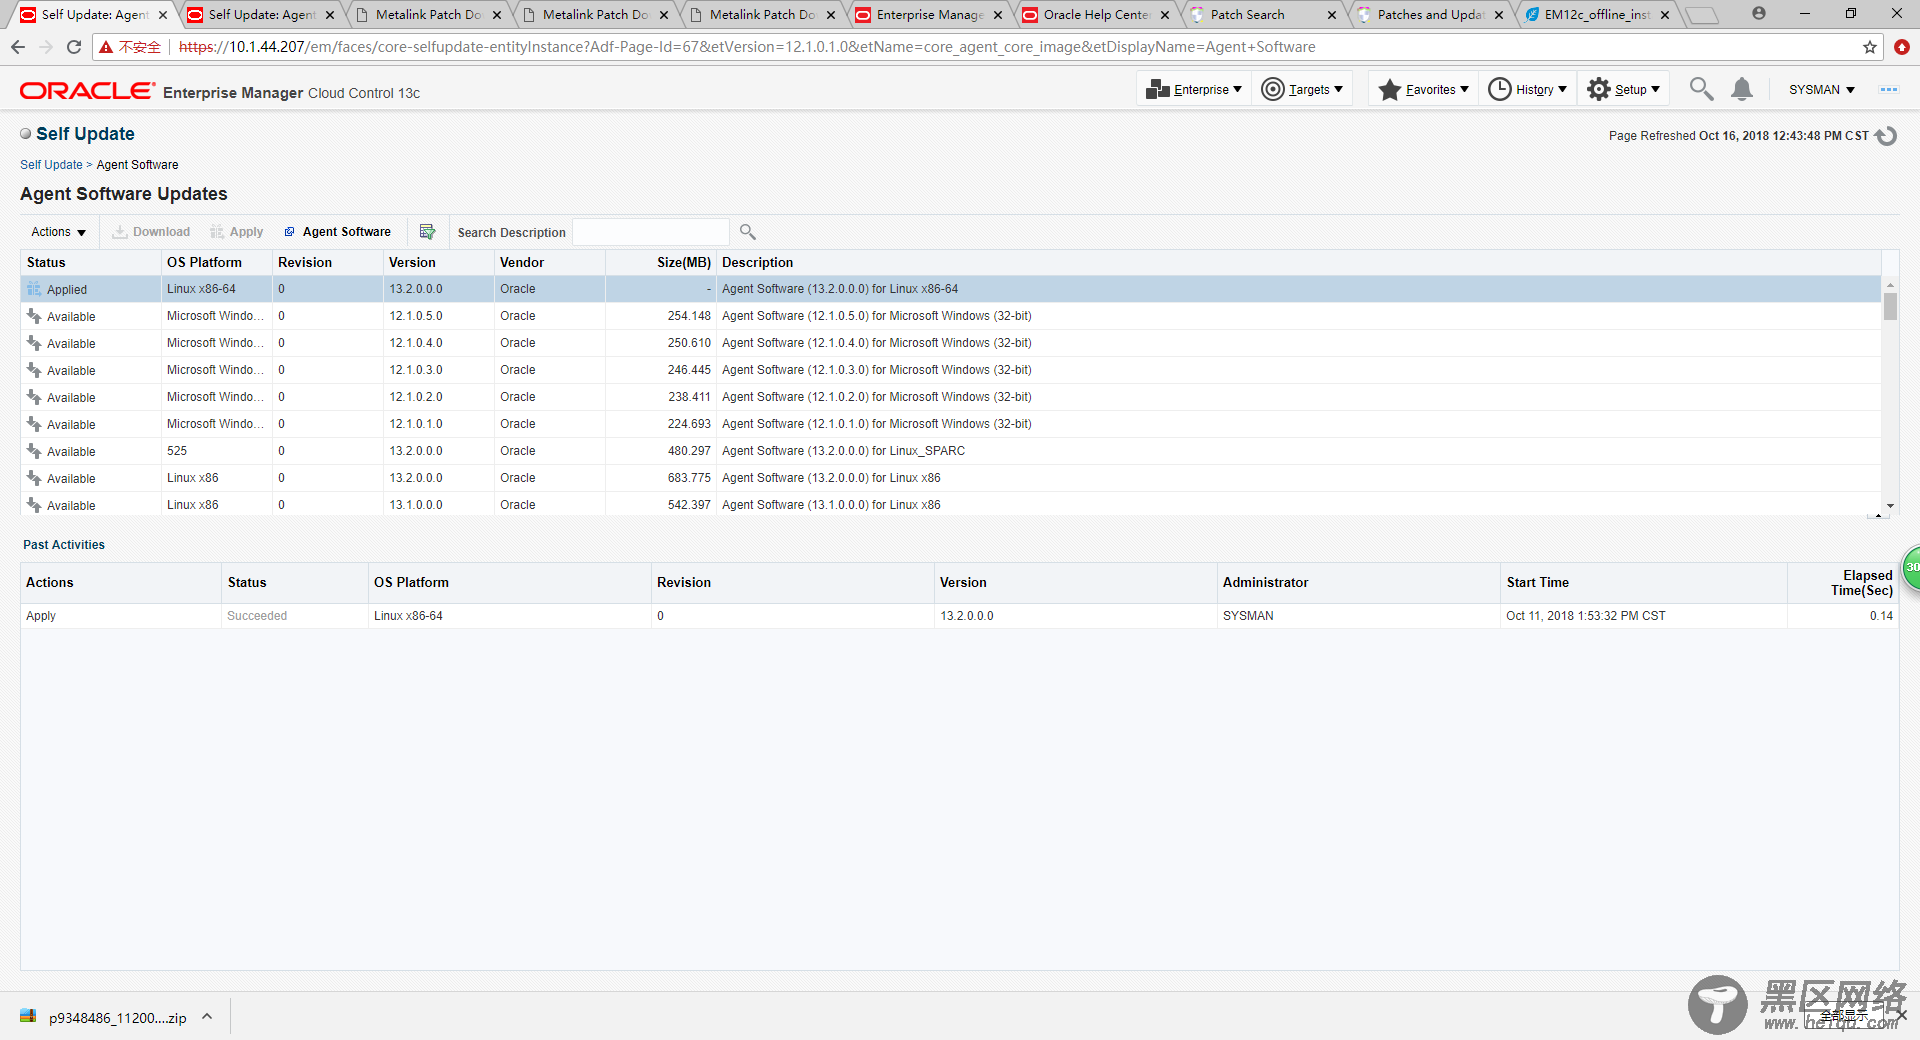
Task: Click the search description magnifier icon
Action: pyautogui.click(x=748, y=232)
